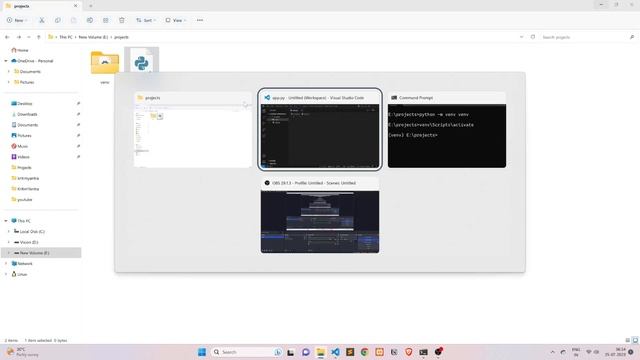Select the Visual Studio Code thumbnail in switcher

[x=320, y=130]
